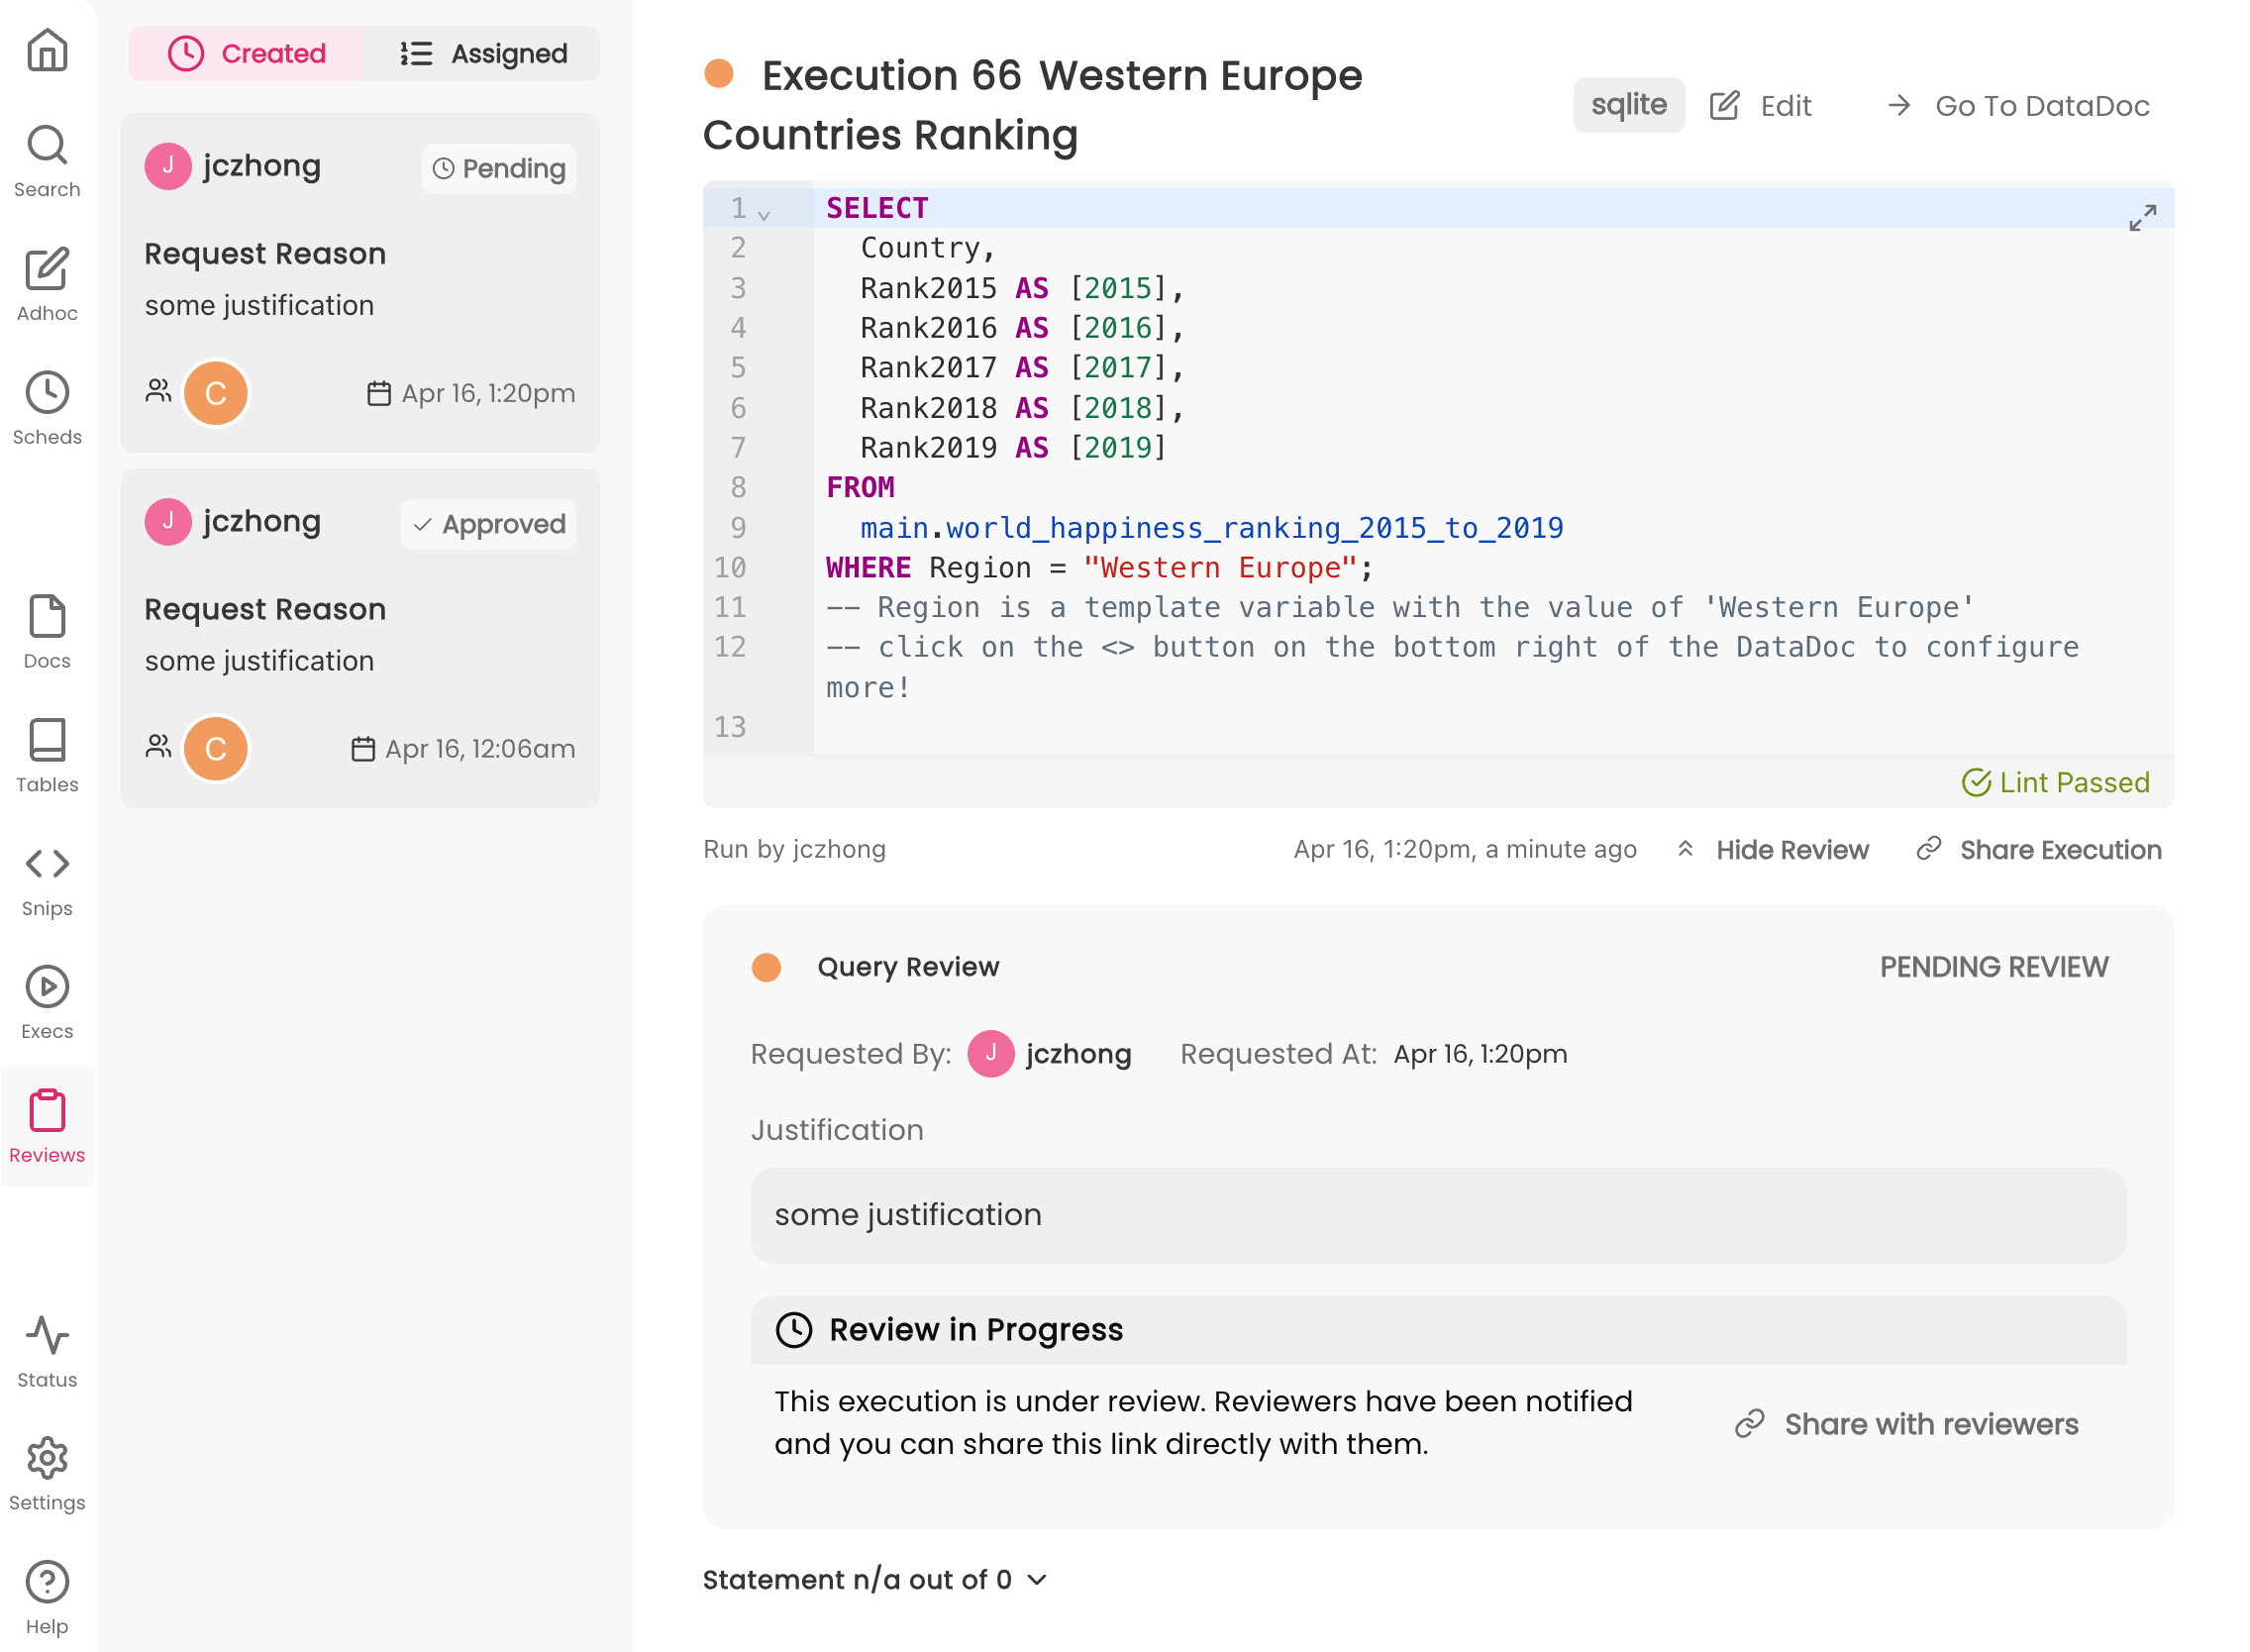This screenshot has height=1652, width=2250.
Task: Open Settings in the sidebar
Action: click(x=47, y=1475)
